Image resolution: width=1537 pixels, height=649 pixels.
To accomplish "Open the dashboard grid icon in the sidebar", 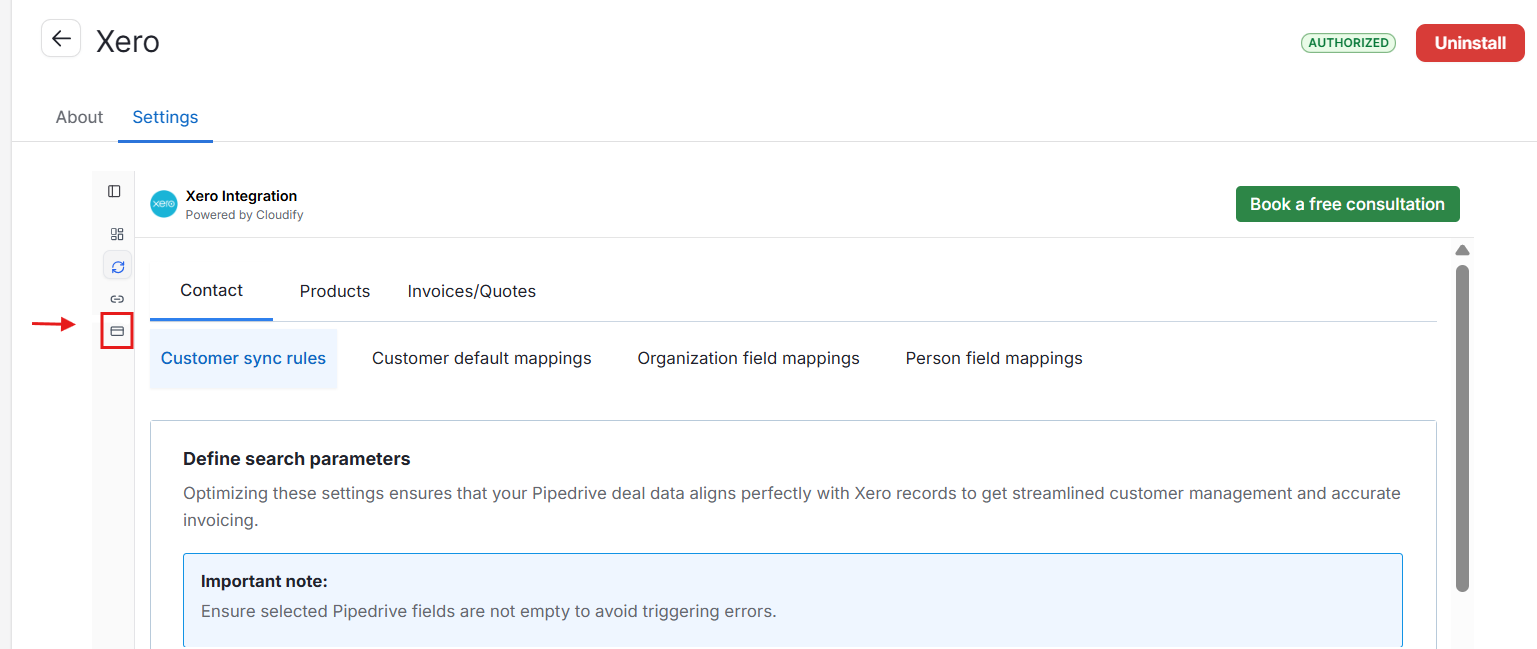I will point(117,234).
